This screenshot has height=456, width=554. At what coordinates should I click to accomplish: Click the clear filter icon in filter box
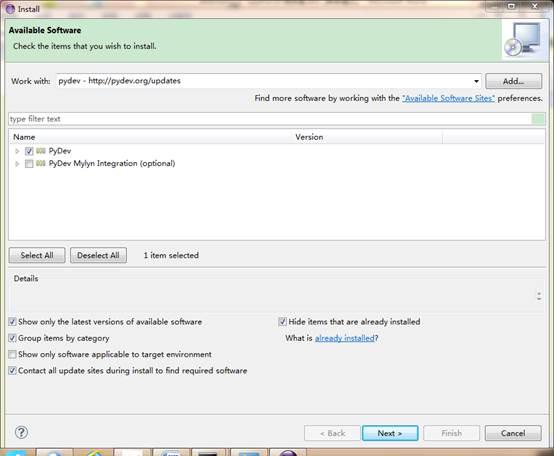538,119
